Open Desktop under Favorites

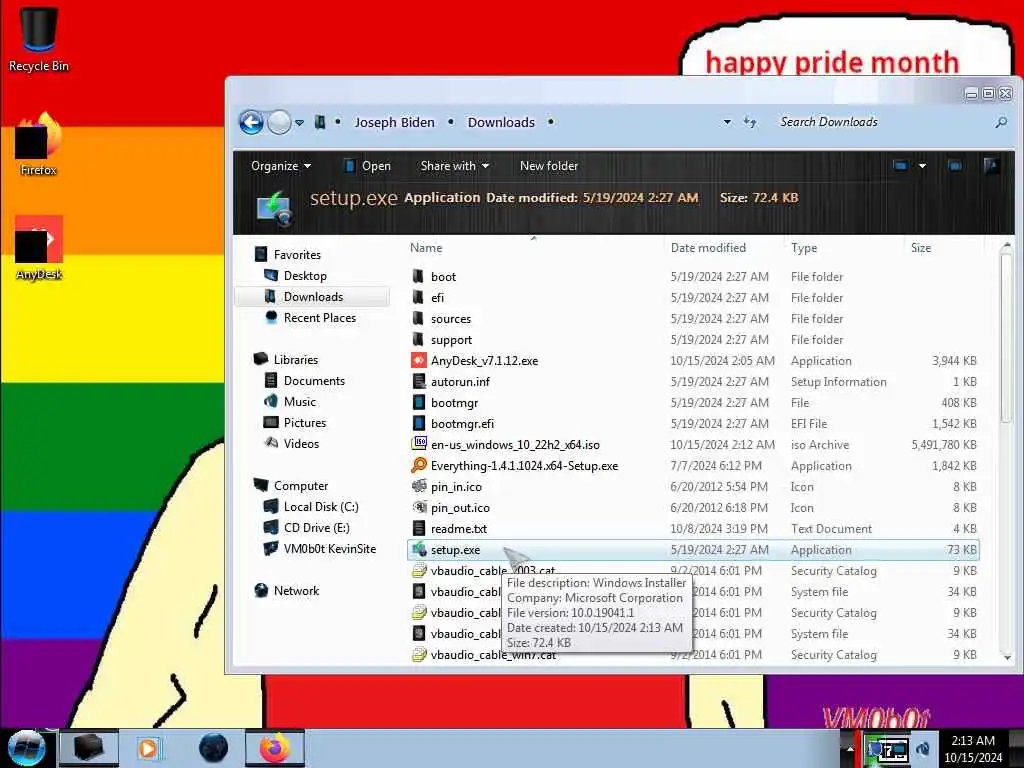pos(305,276)
